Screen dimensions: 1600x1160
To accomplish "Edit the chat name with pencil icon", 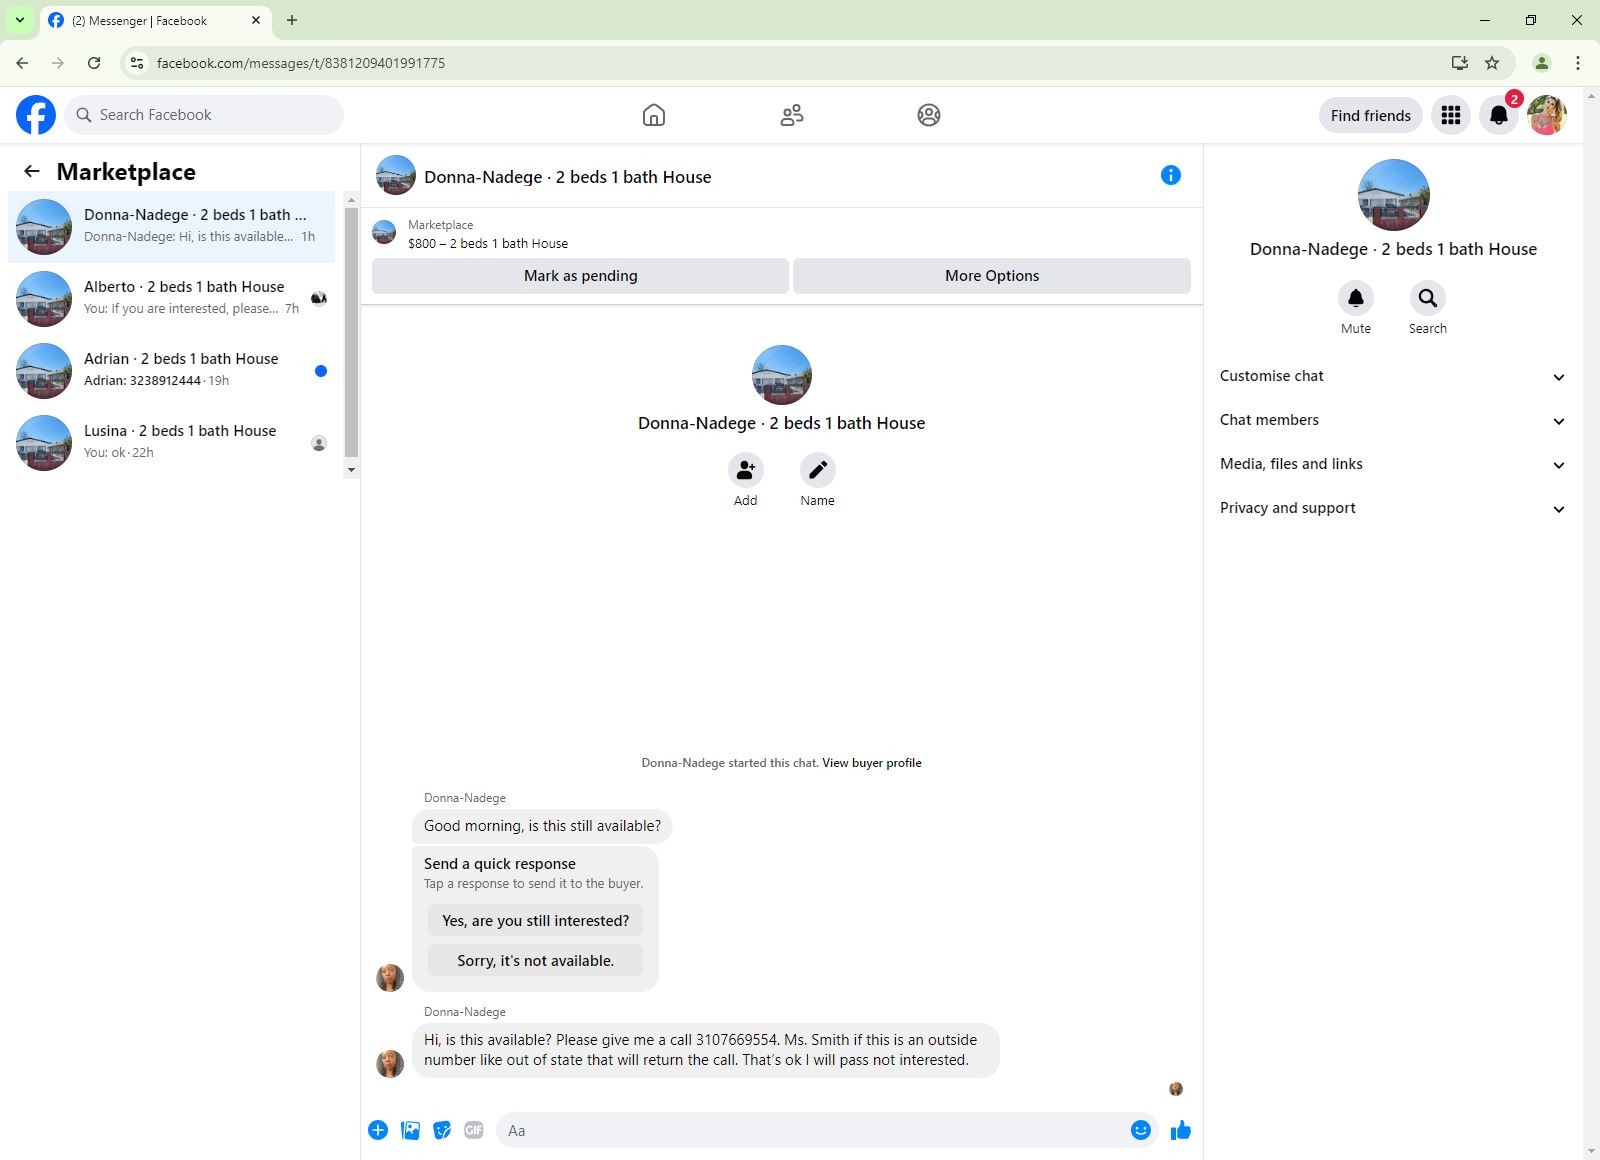I will click(x=818, y=470).
